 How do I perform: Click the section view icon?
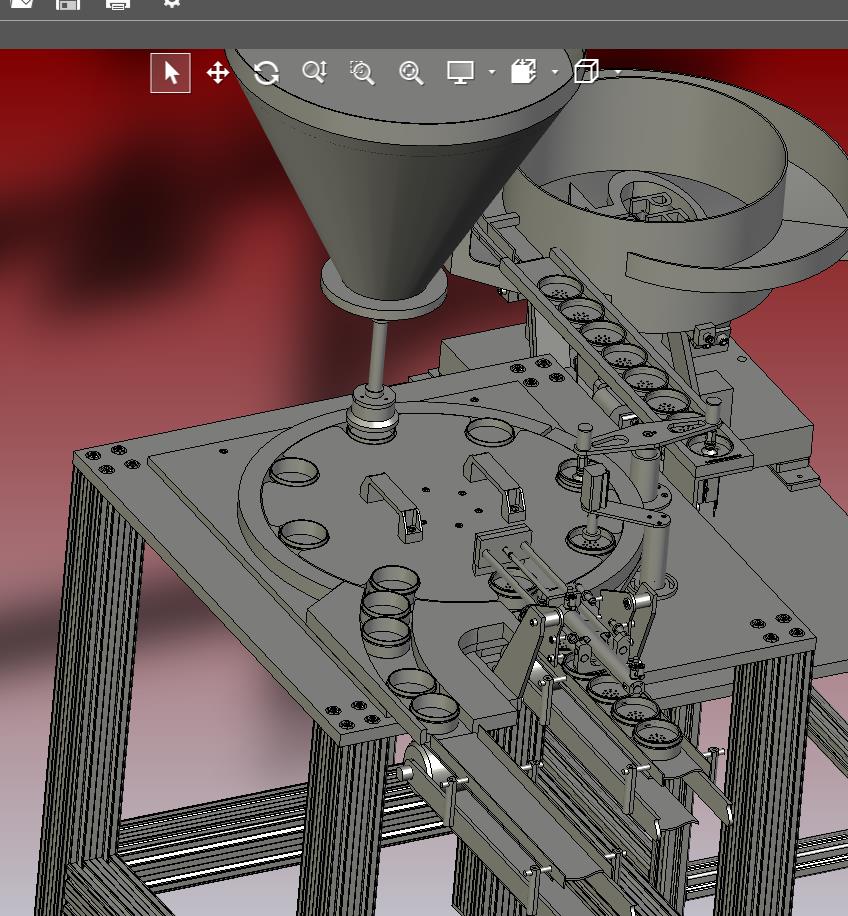(x=523, y=72)
